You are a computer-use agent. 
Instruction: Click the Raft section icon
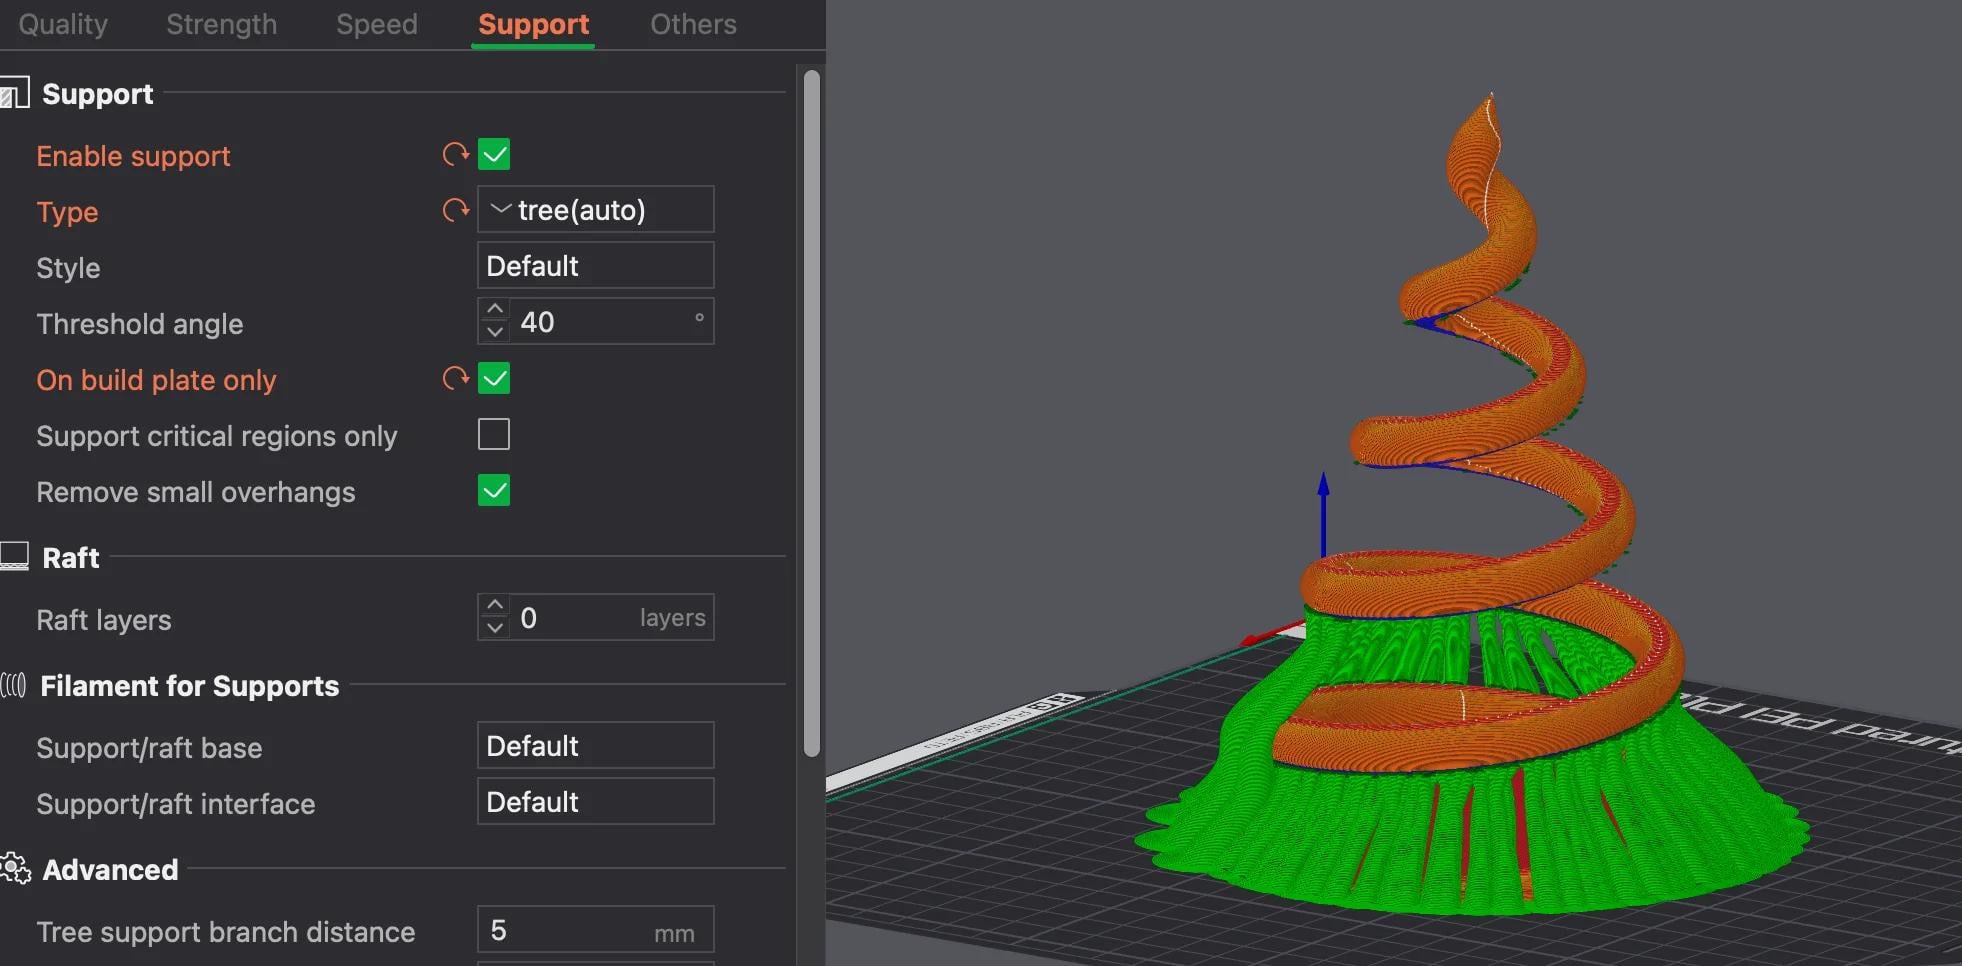pyautogui.click(x=15, y=557)
